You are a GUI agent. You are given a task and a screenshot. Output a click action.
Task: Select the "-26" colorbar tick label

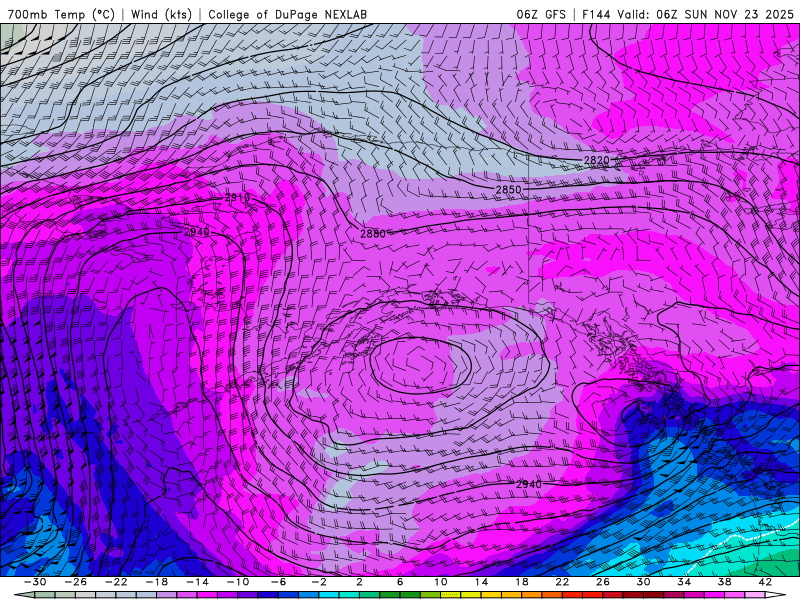click(x=76, y=582)
